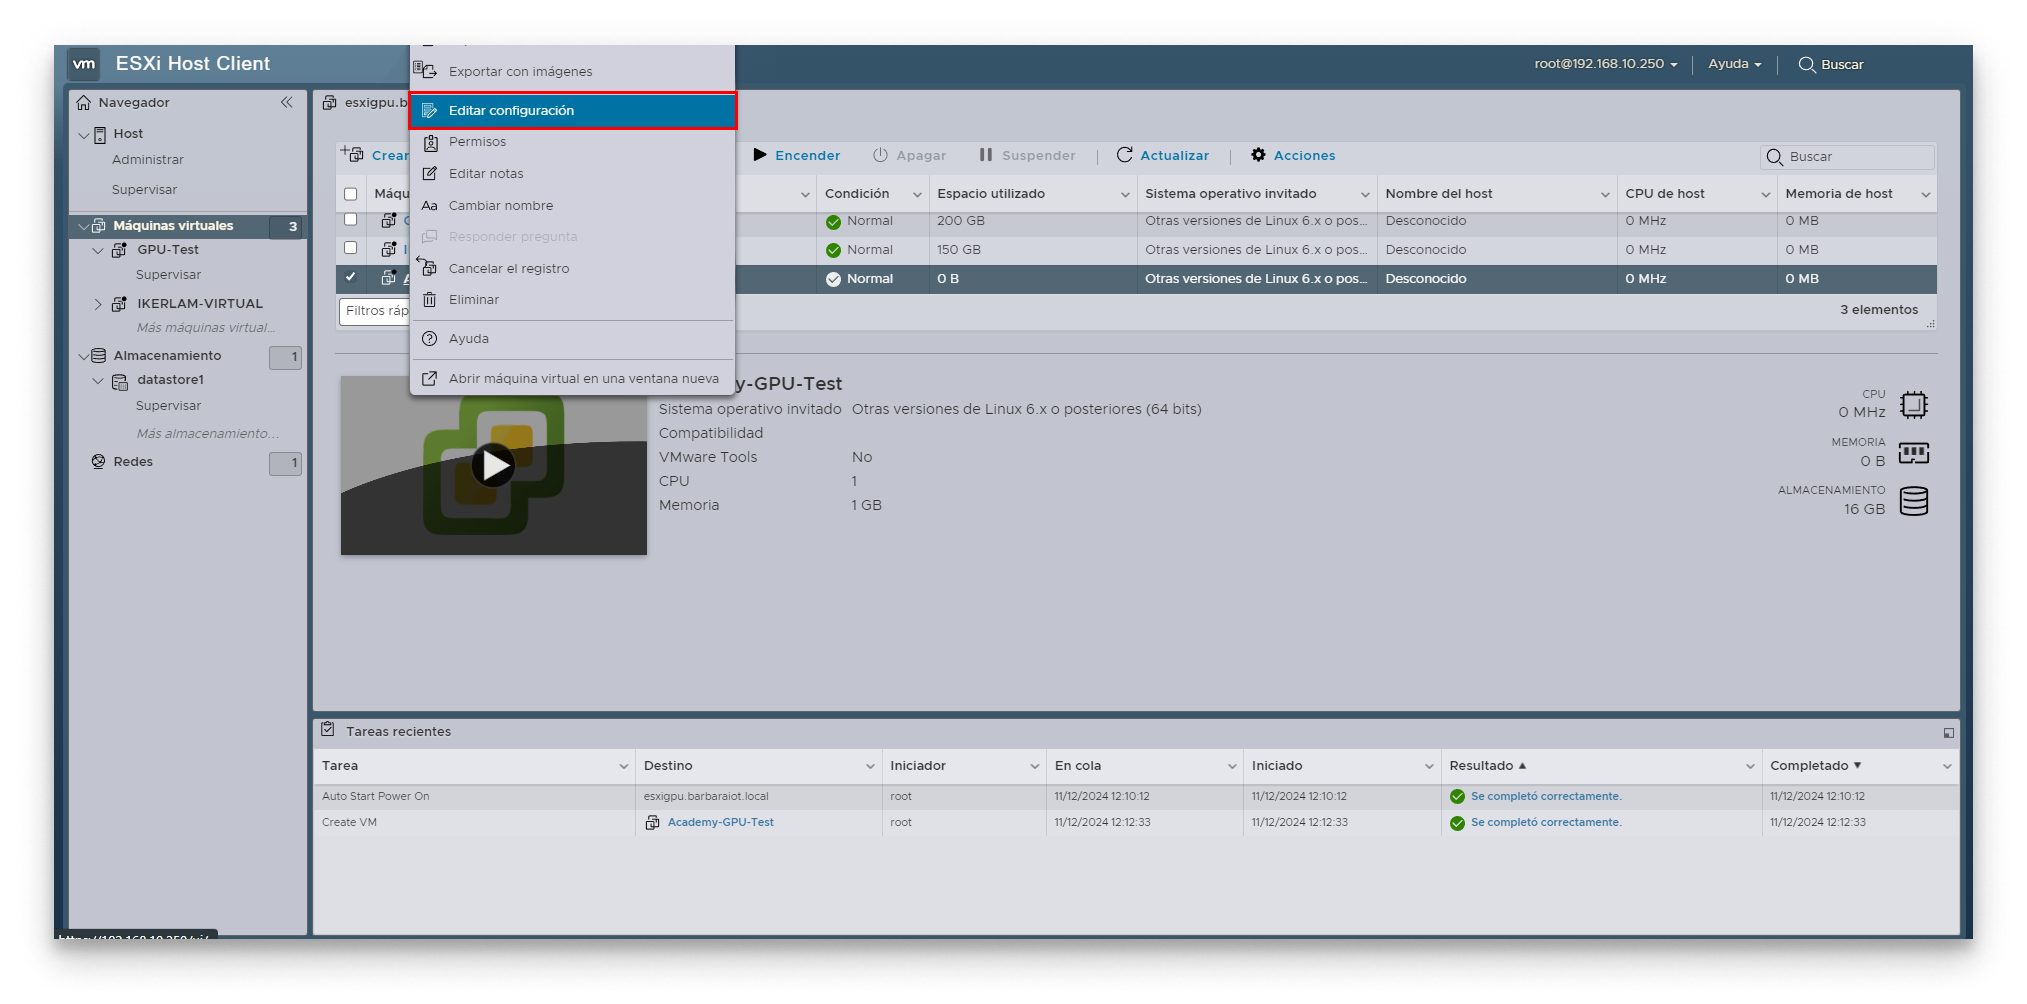The width and height of the screenshot is (2027, 1004).
Task: Check the select-all checkbox in the VM list header
Action: [350, 193]
